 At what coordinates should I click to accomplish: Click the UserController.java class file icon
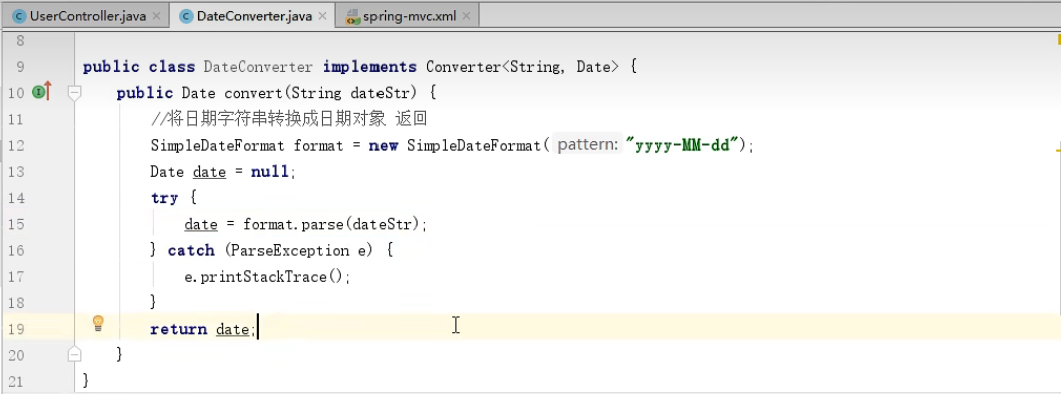tap(19, 16)
